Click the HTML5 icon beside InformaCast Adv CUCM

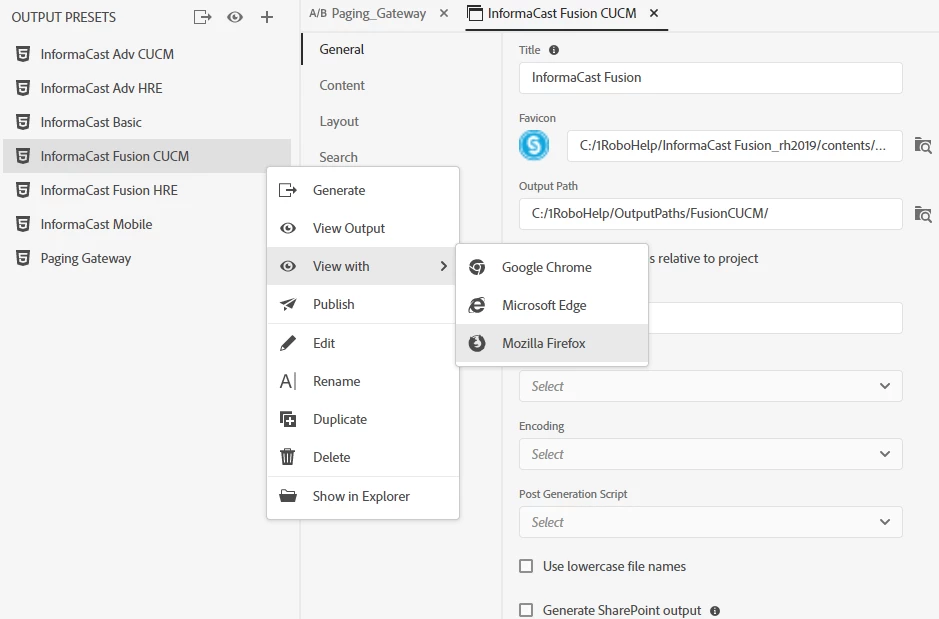23,54
